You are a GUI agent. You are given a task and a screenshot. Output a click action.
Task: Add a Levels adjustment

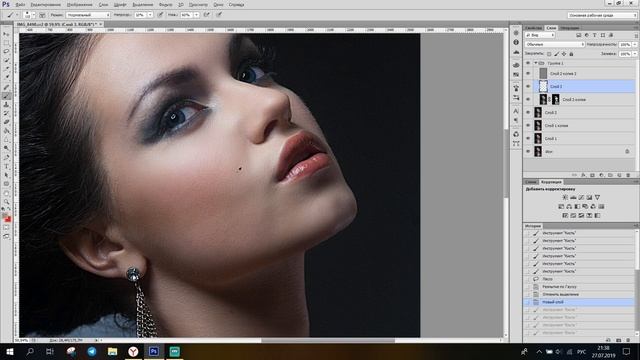(573, 198)
